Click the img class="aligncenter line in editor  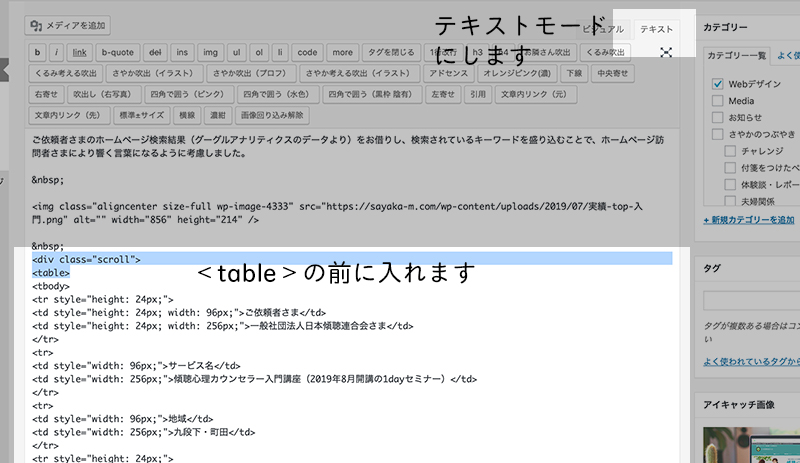click(337, 213)
